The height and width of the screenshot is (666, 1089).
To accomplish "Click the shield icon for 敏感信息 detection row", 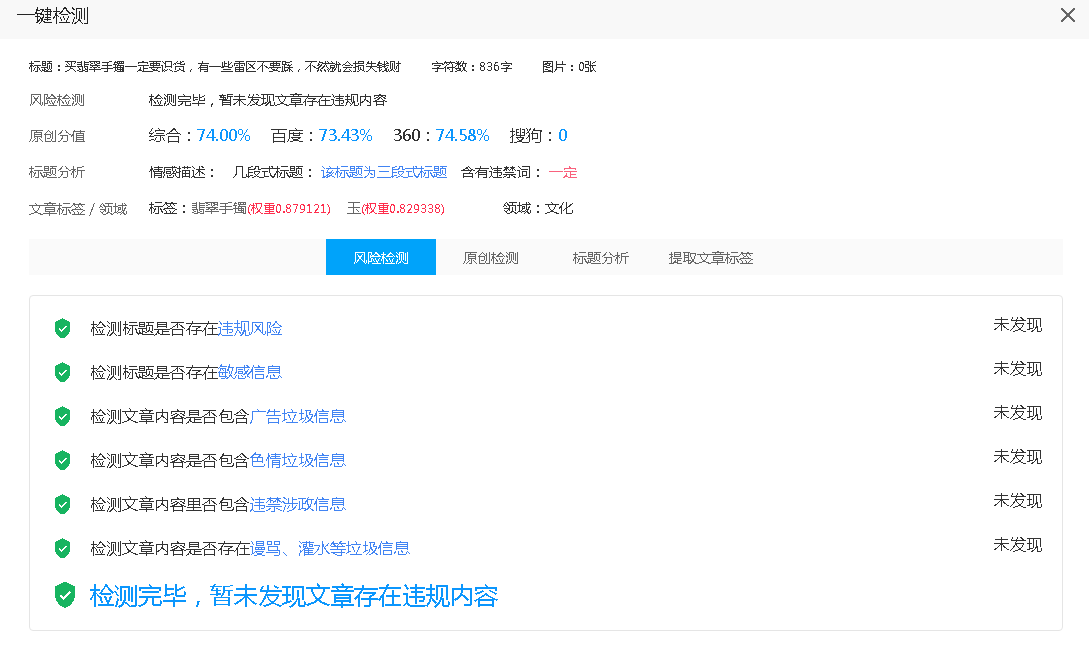I will coord(62,372).
